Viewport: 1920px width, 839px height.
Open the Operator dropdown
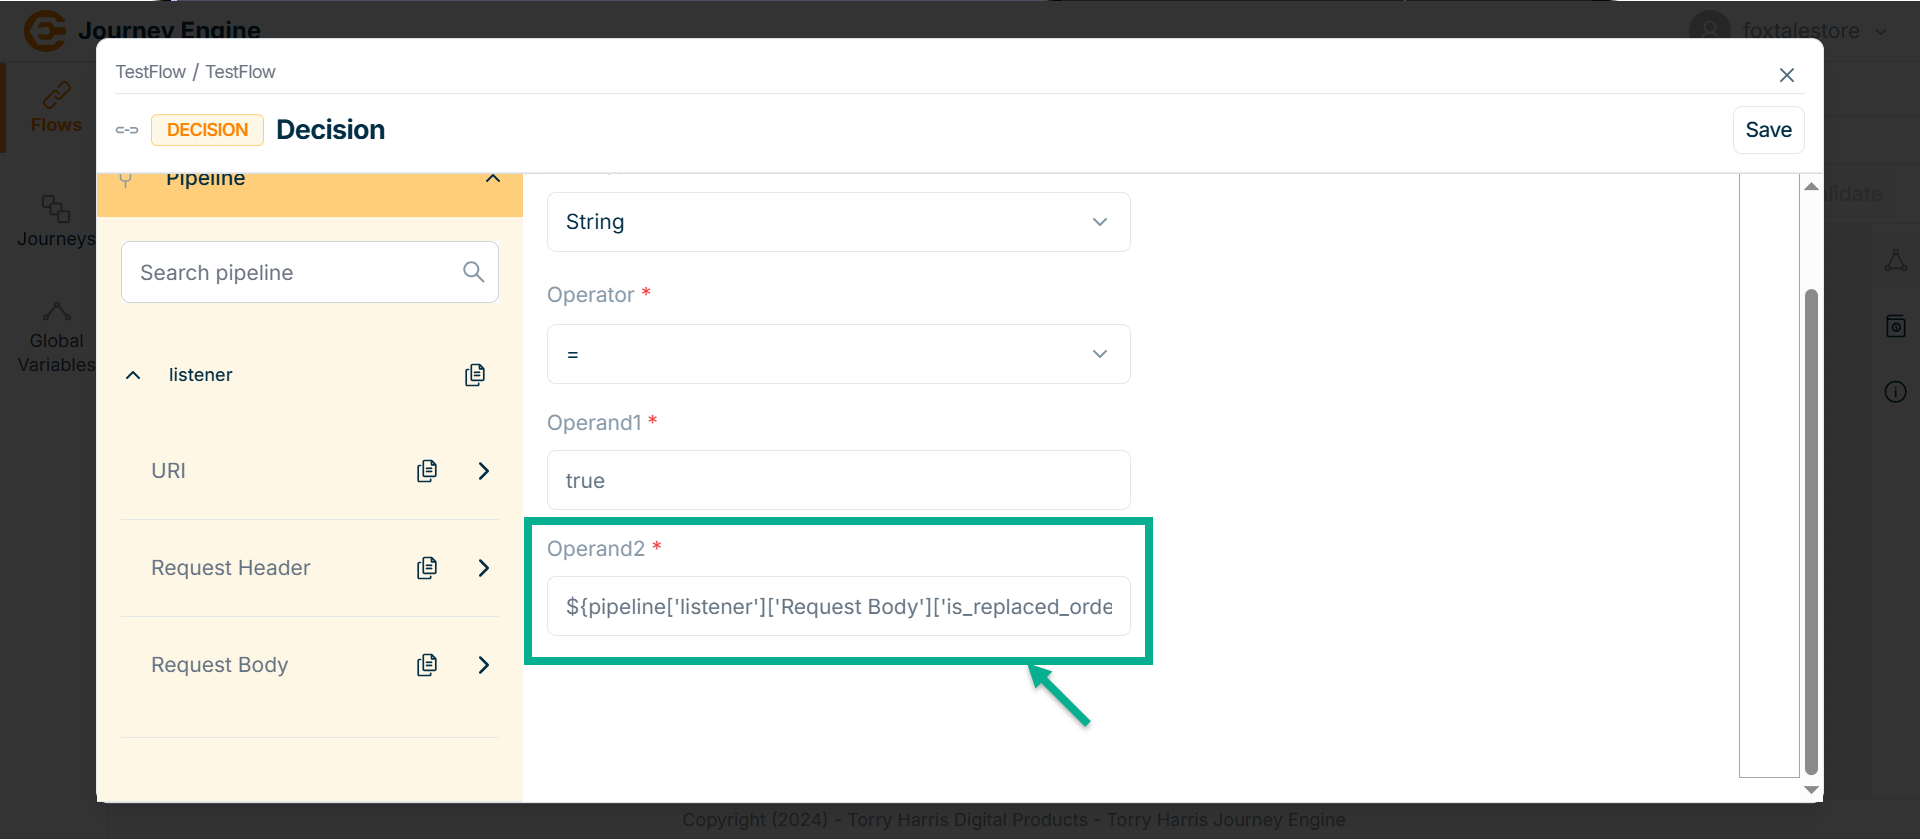(838, 354)
